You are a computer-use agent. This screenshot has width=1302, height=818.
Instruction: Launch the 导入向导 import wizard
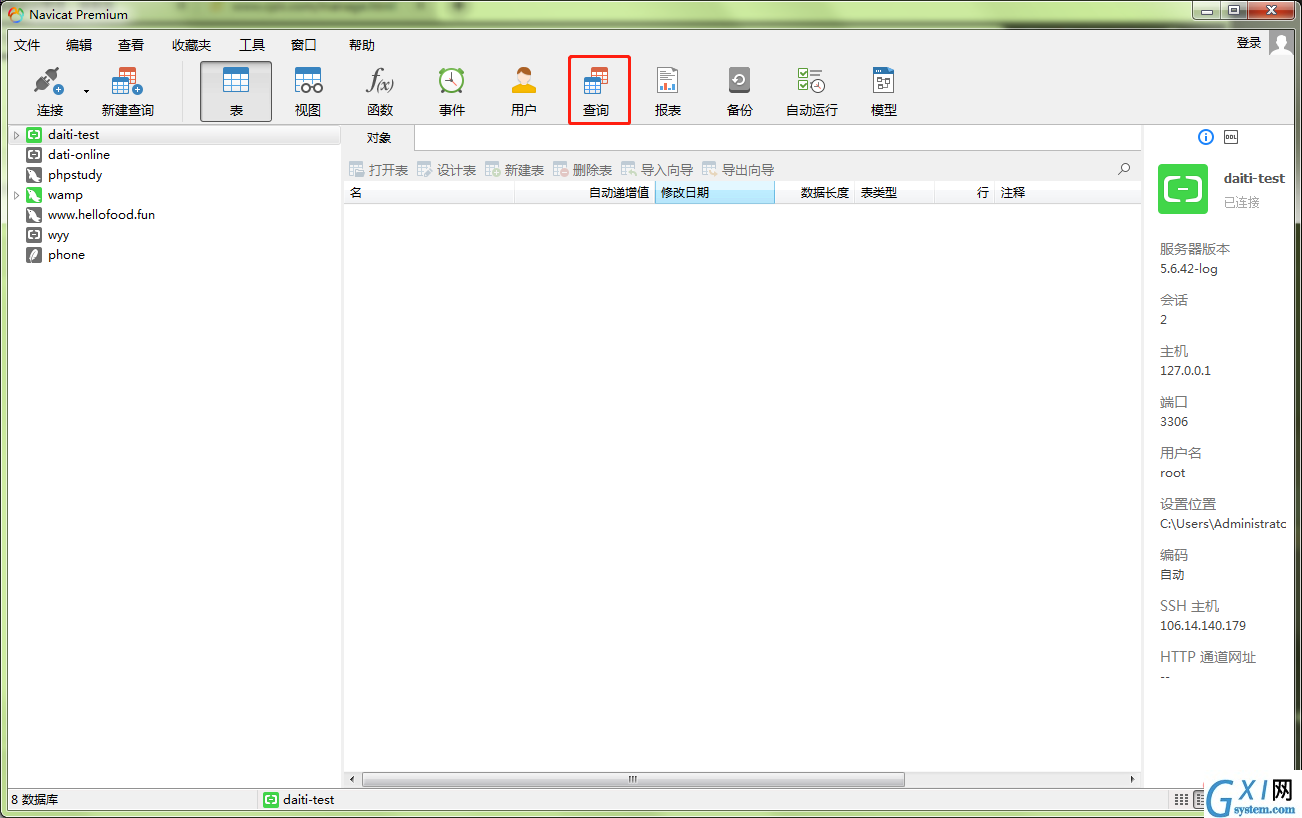click(x=657, y=170)
